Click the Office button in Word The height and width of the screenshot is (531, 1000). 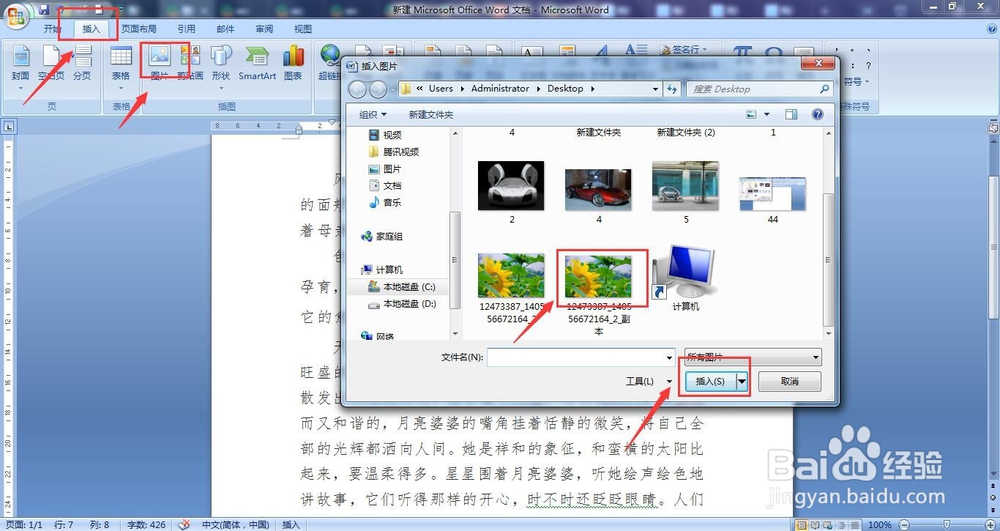tap(16, 15)
